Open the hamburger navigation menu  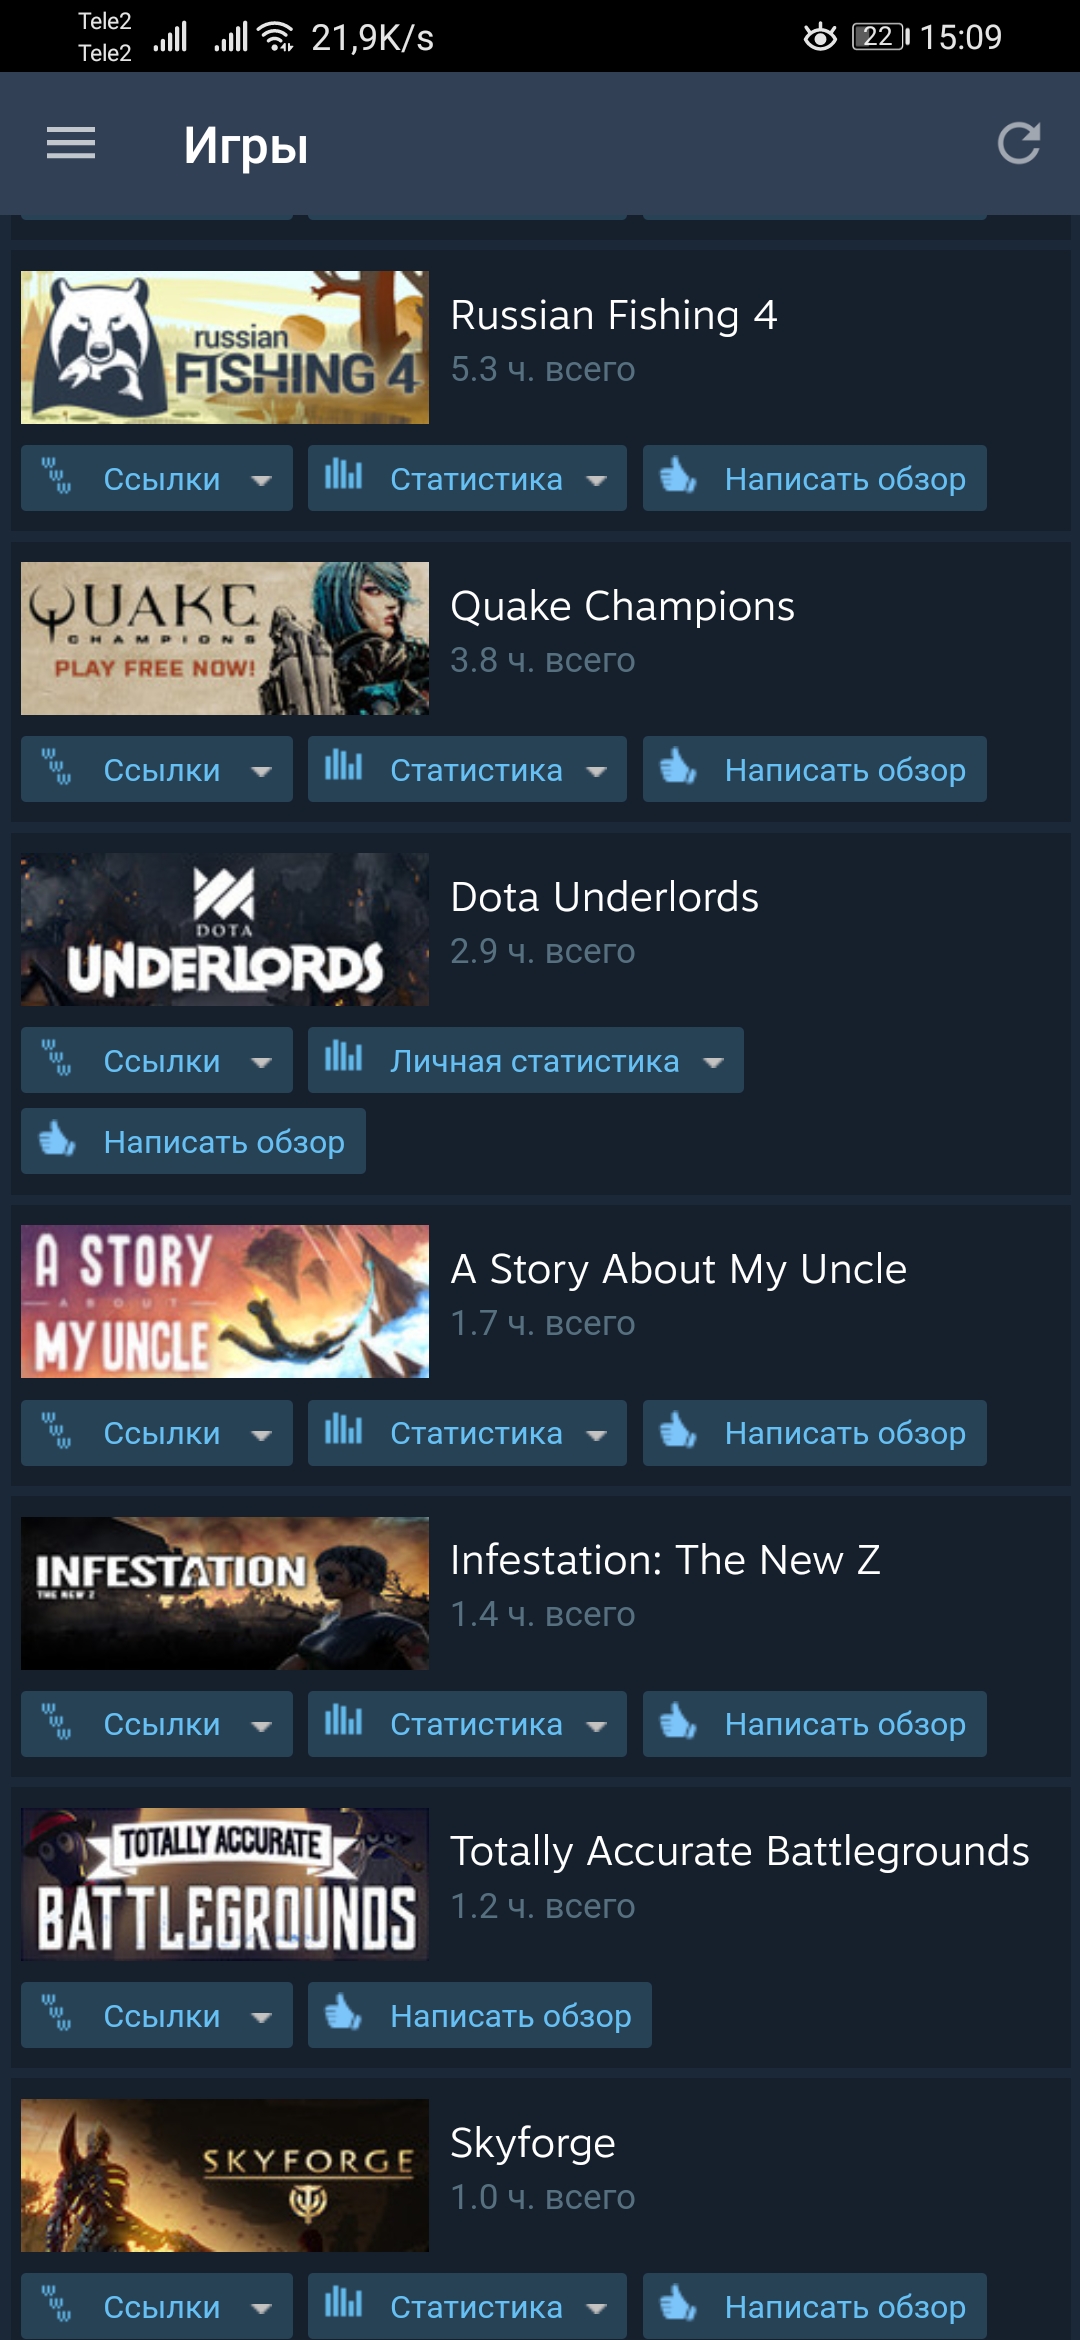71,144
